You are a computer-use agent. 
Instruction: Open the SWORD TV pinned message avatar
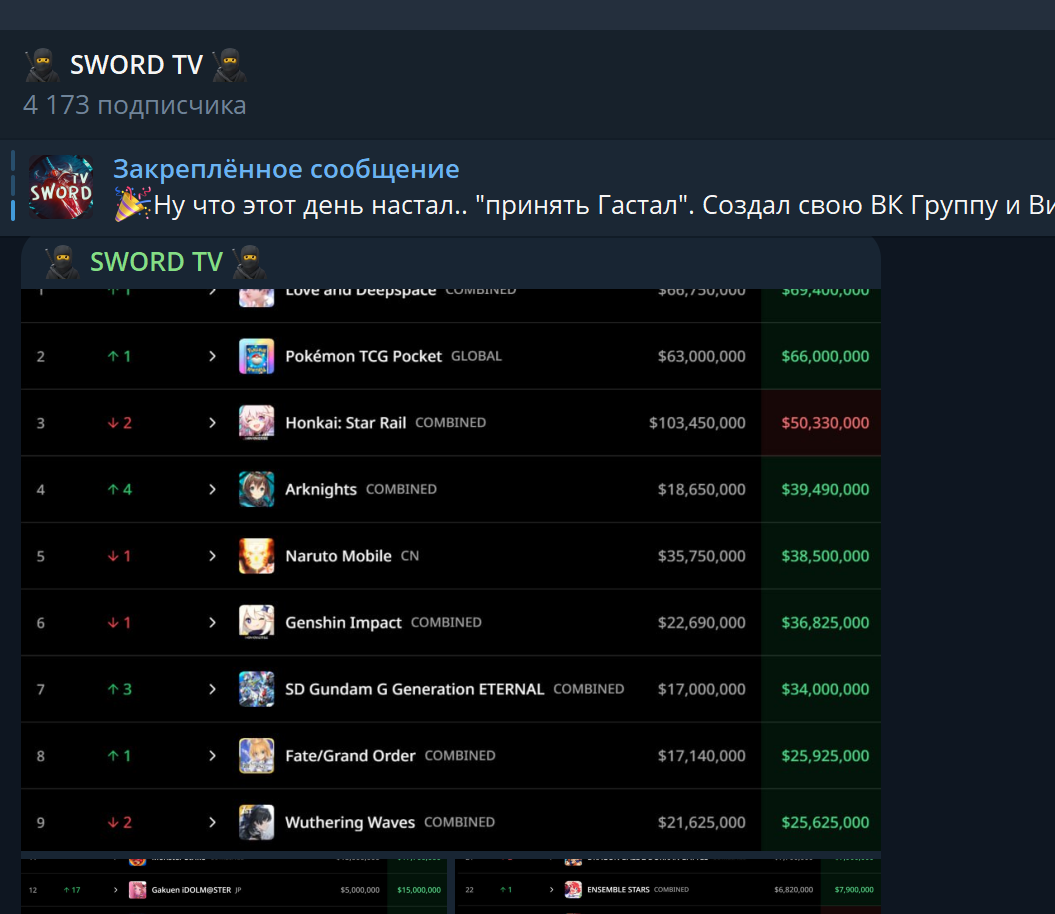61,187
